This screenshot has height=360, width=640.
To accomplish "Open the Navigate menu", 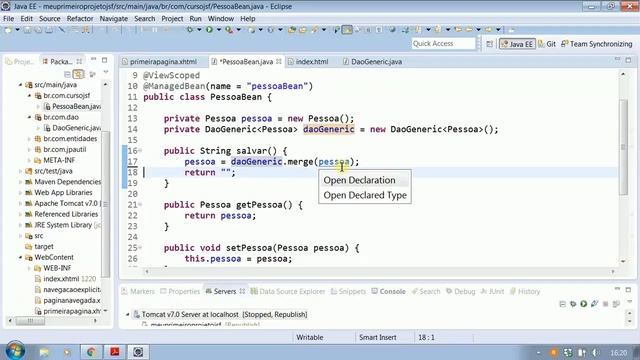I will [x=113, y=19].
